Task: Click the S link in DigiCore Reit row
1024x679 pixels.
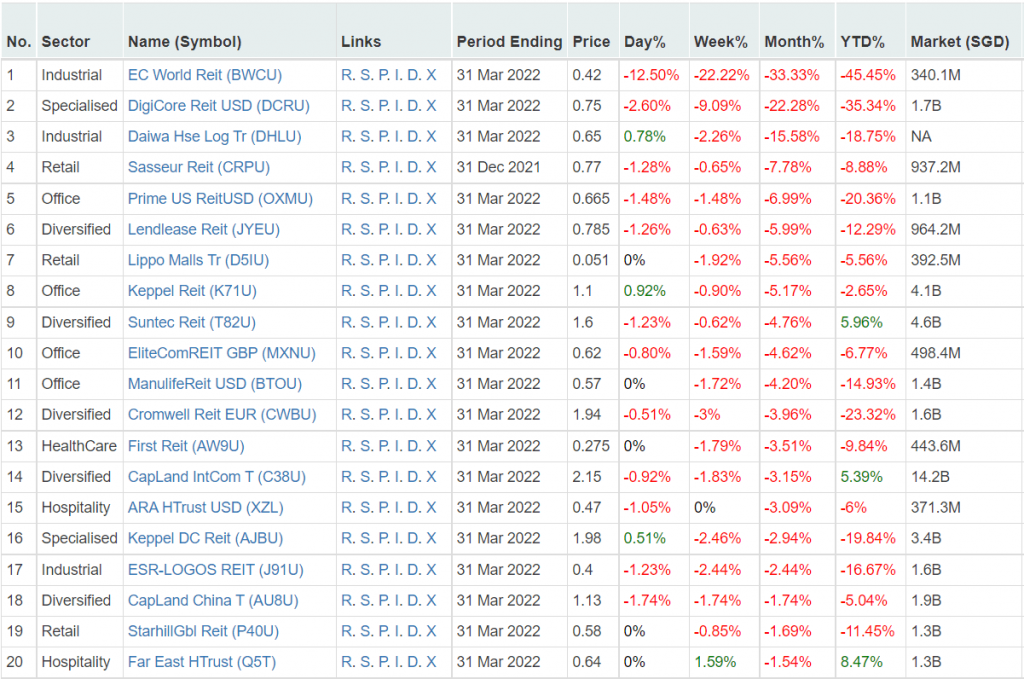Action: click(366, 106)
